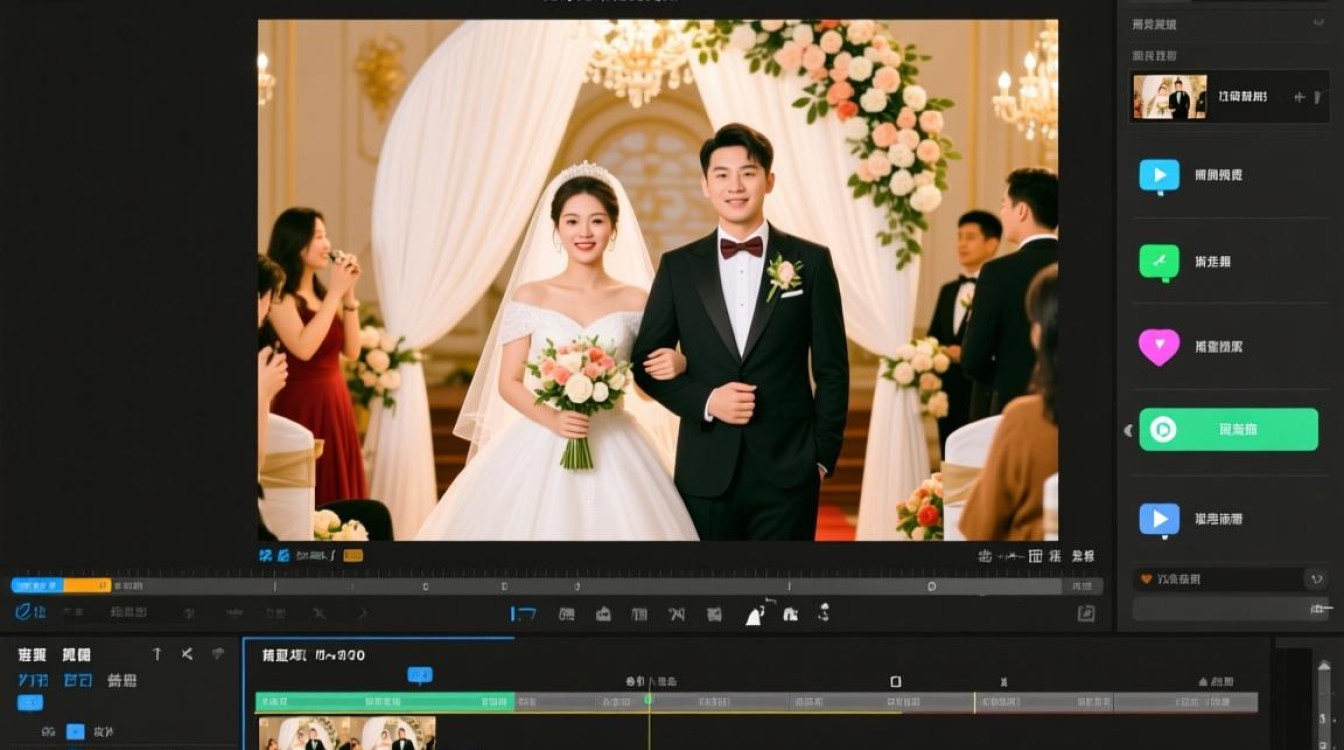Click the small X marker above the timeline's gray clips
This screenshot has width=1344, height=750.
click(x=1004, y=683)
